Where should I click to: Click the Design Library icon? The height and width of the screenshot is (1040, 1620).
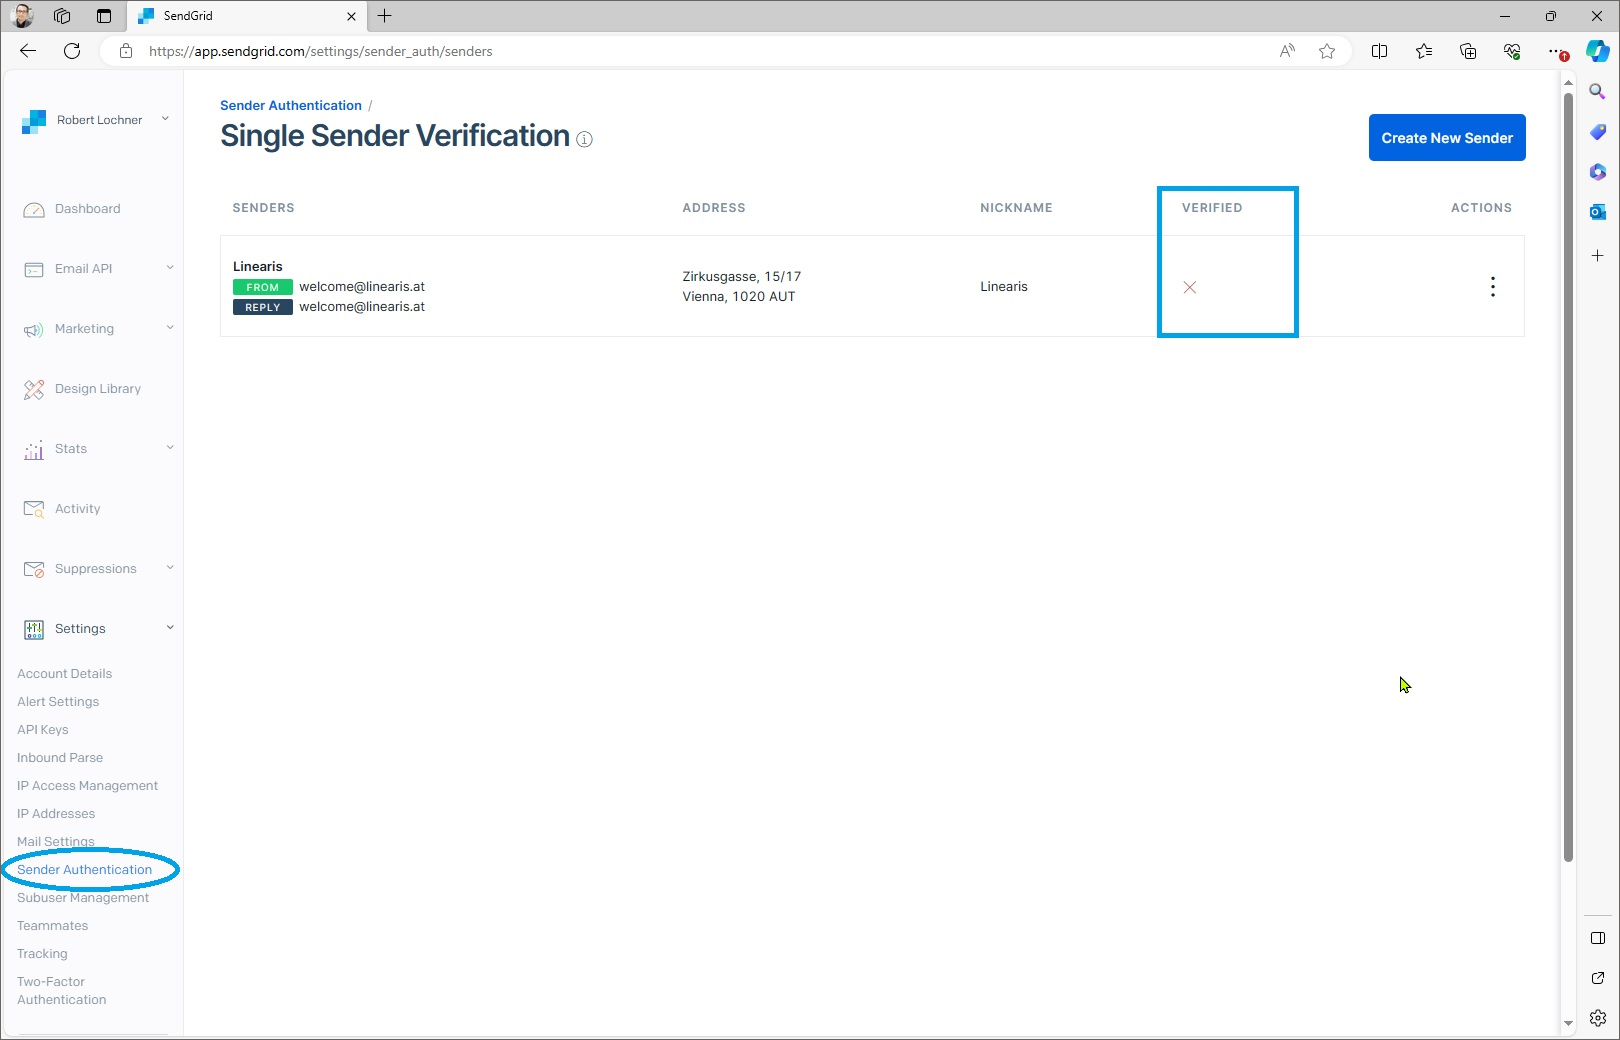[x=34, y=389]
